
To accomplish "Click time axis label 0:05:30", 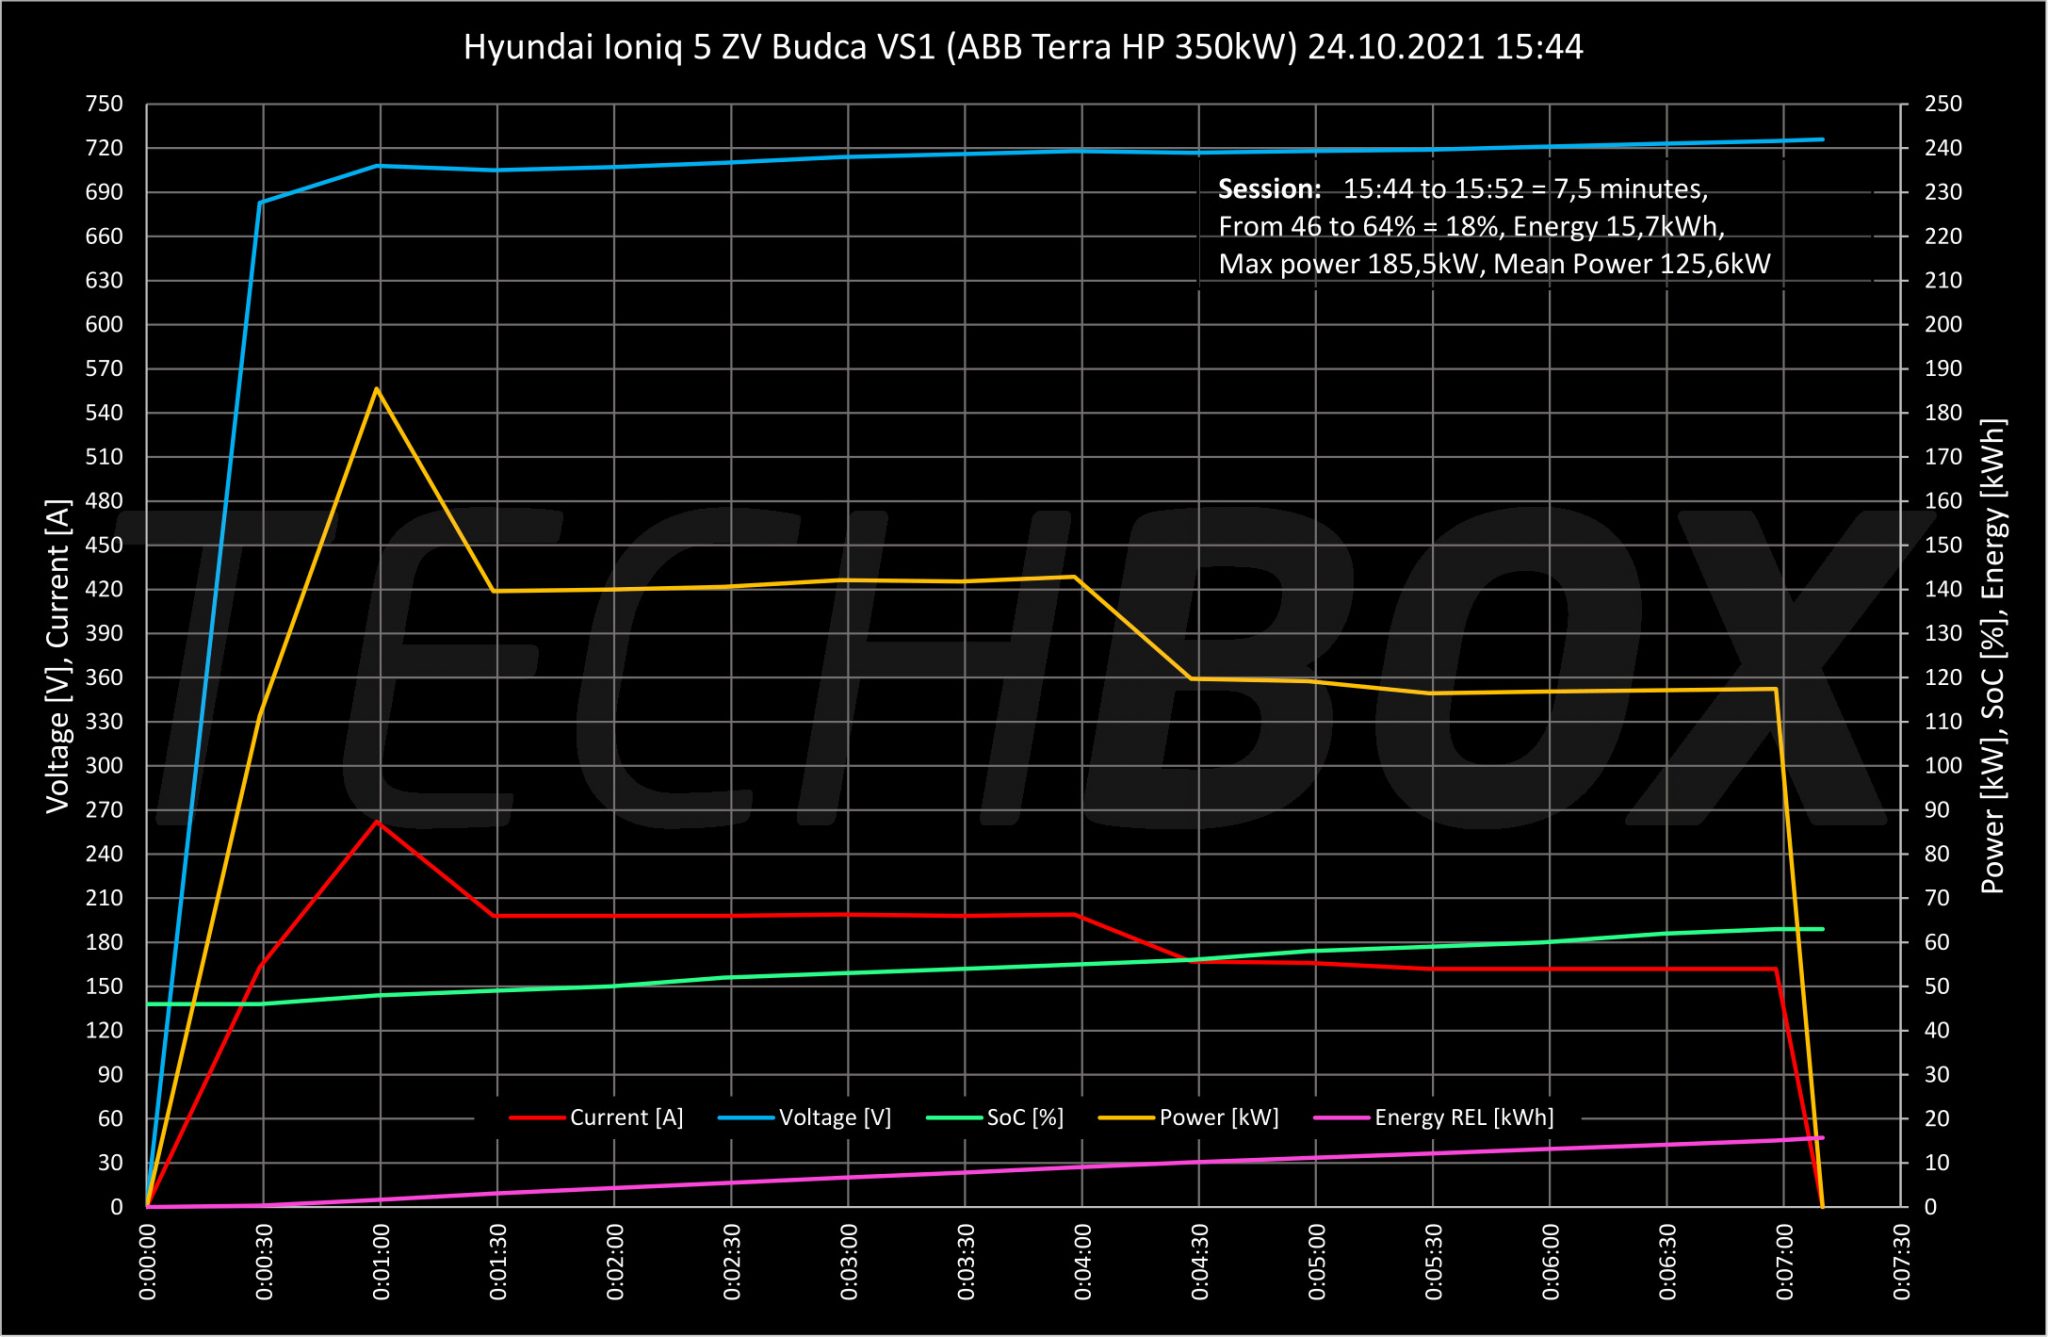I will (x=1434, y=1262).
